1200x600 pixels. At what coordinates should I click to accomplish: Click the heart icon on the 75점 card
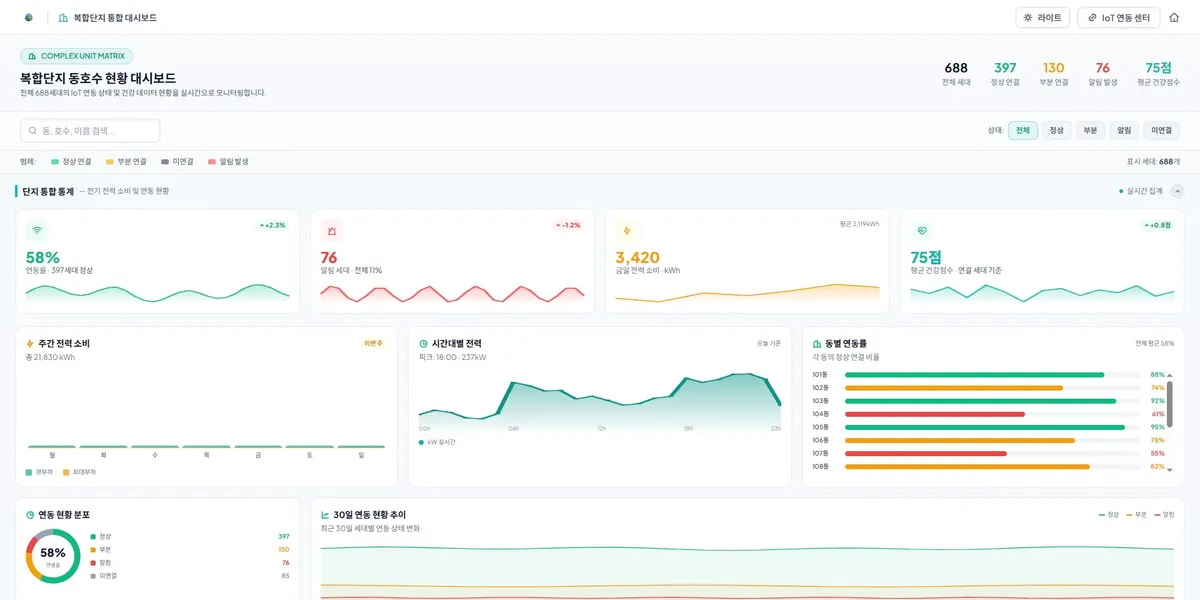(922, 231)
